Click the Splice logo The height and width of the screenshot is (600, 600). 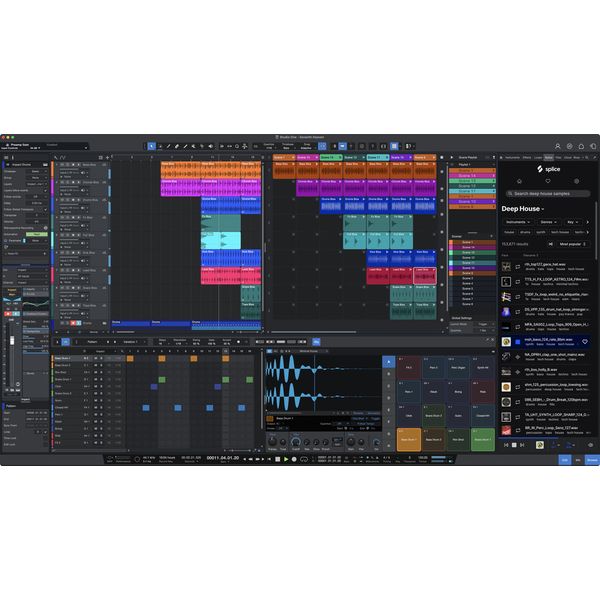click(546, 169)
